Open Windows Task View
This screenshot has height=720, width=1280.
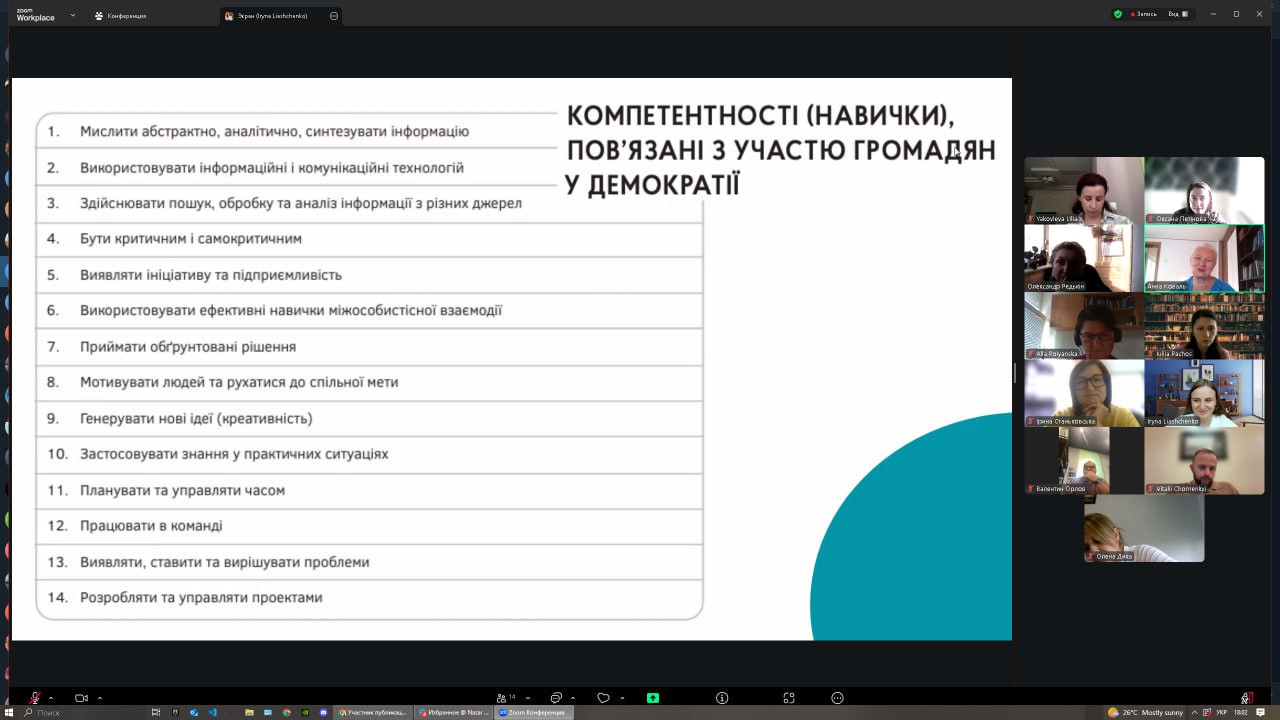point(156,712)
